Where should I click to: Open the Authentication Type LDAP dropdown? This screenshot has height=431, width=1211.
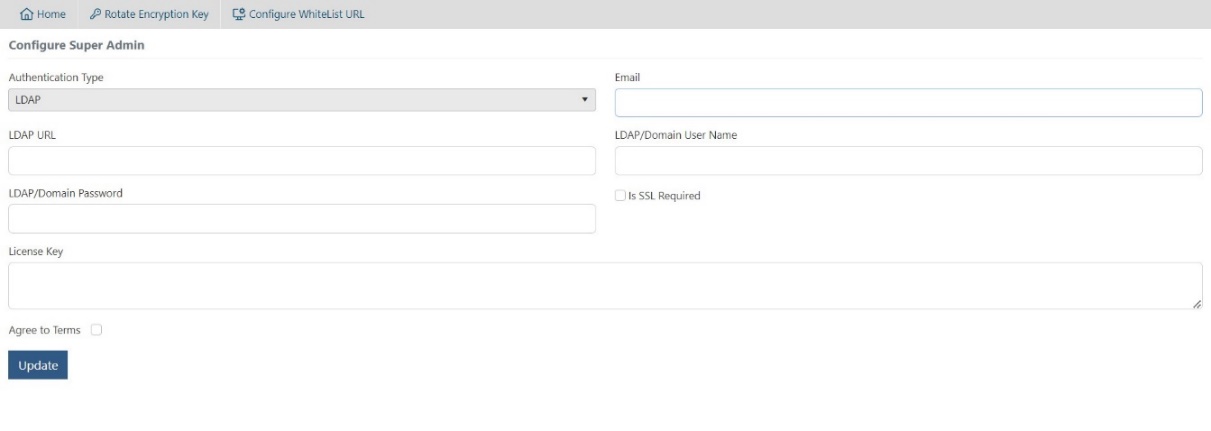(x=302, y=100)
